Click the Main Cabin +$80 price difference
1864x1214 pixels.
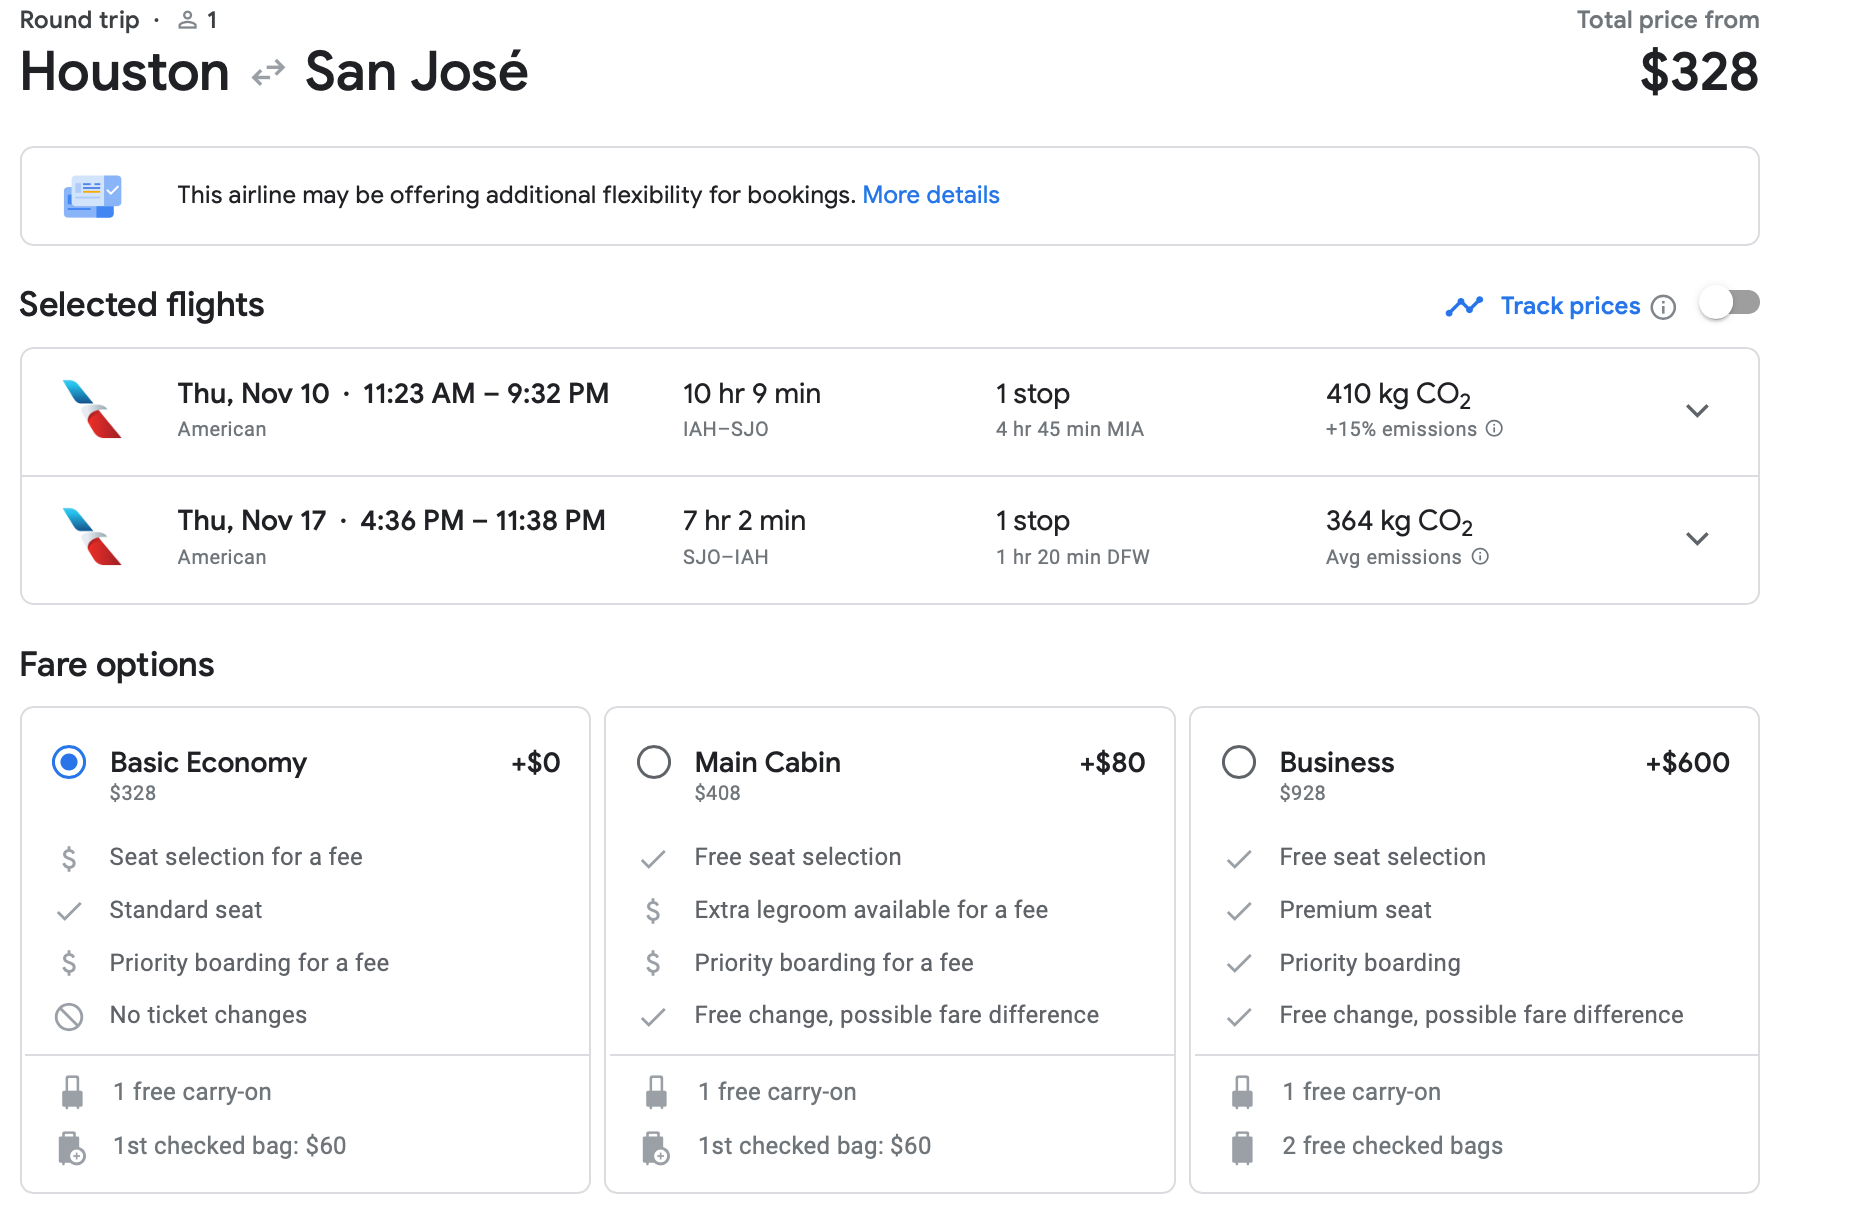tap(1112, 763)
